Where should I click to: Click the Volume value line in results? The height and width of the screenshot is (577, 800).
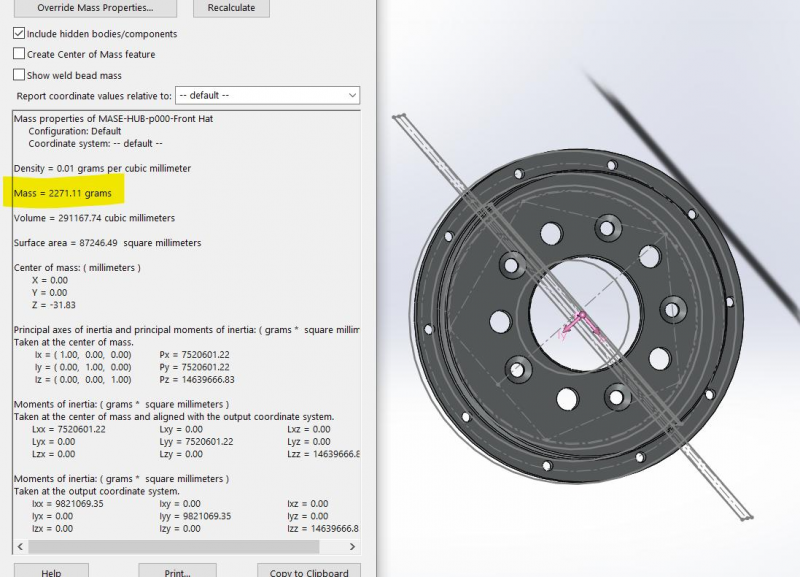[x=94, y=218]
